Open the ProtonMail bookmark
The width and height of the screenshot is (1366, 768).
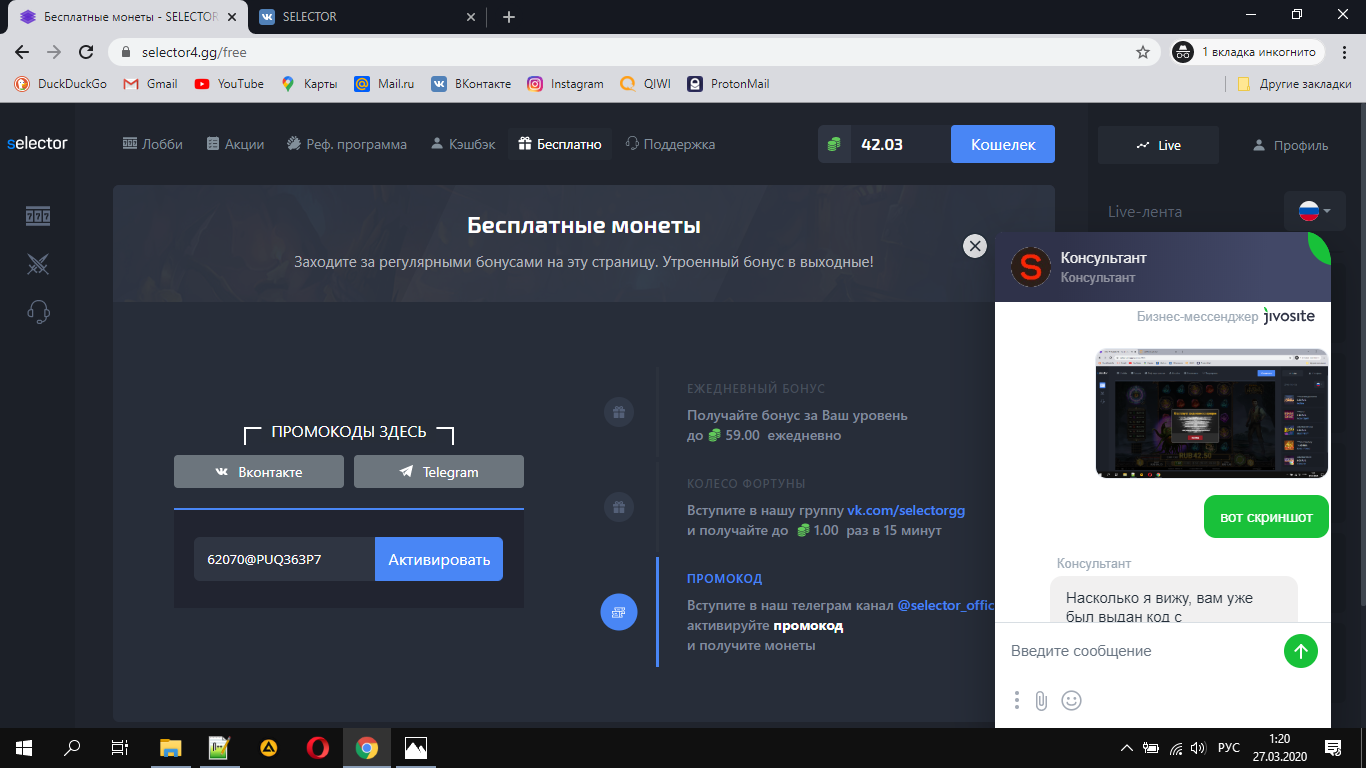(x=728, y=84)
